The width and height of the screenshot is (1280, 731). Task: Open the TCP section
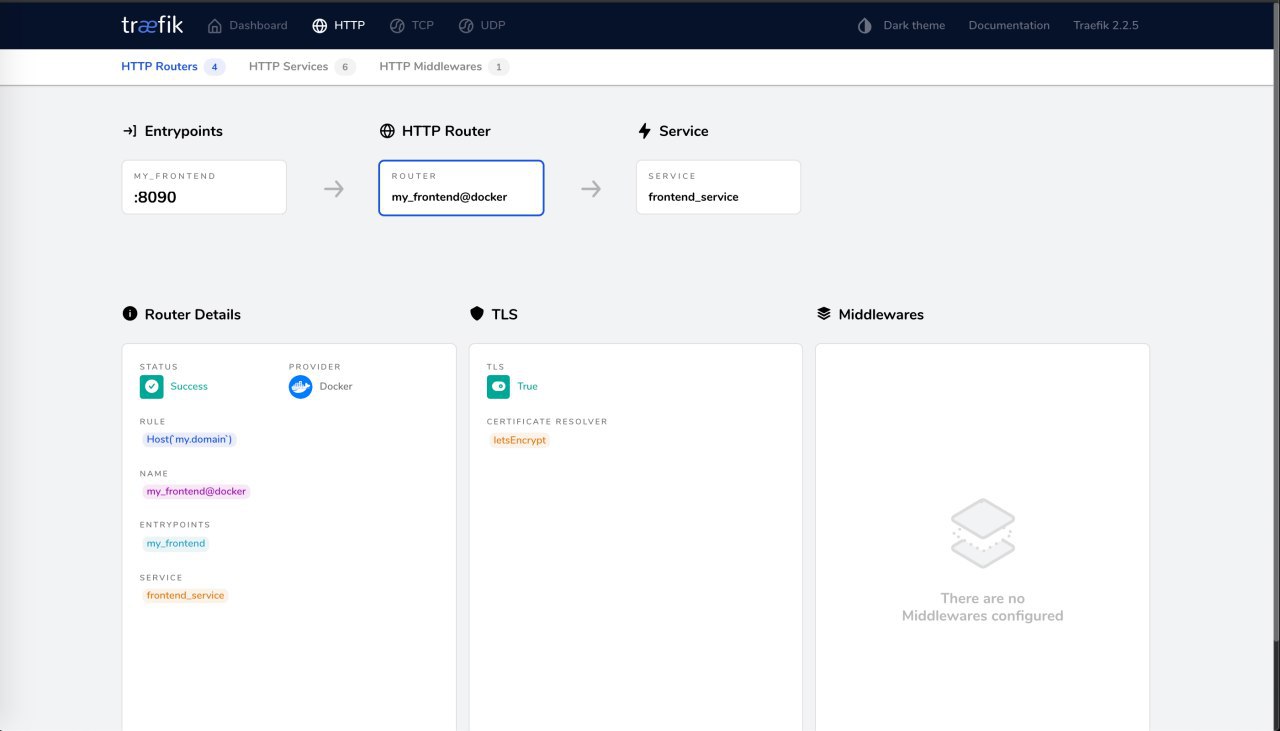pos(411,26)
